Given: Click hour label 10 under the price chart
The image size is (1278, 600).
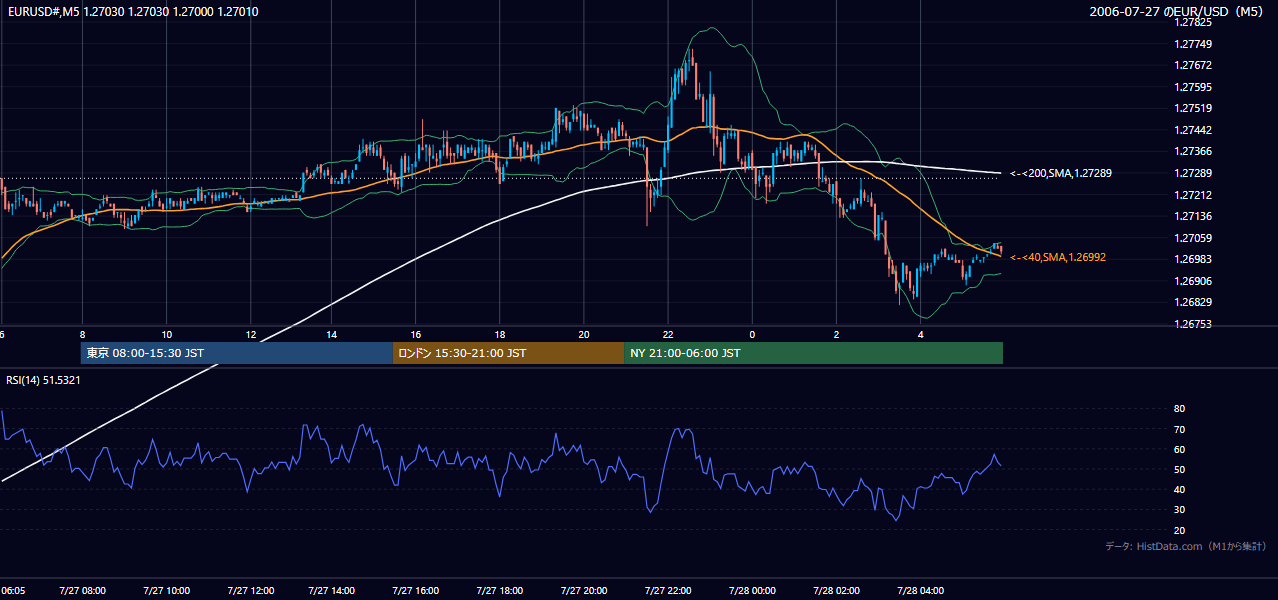Looking at the screenshot, I should point(166,335).
